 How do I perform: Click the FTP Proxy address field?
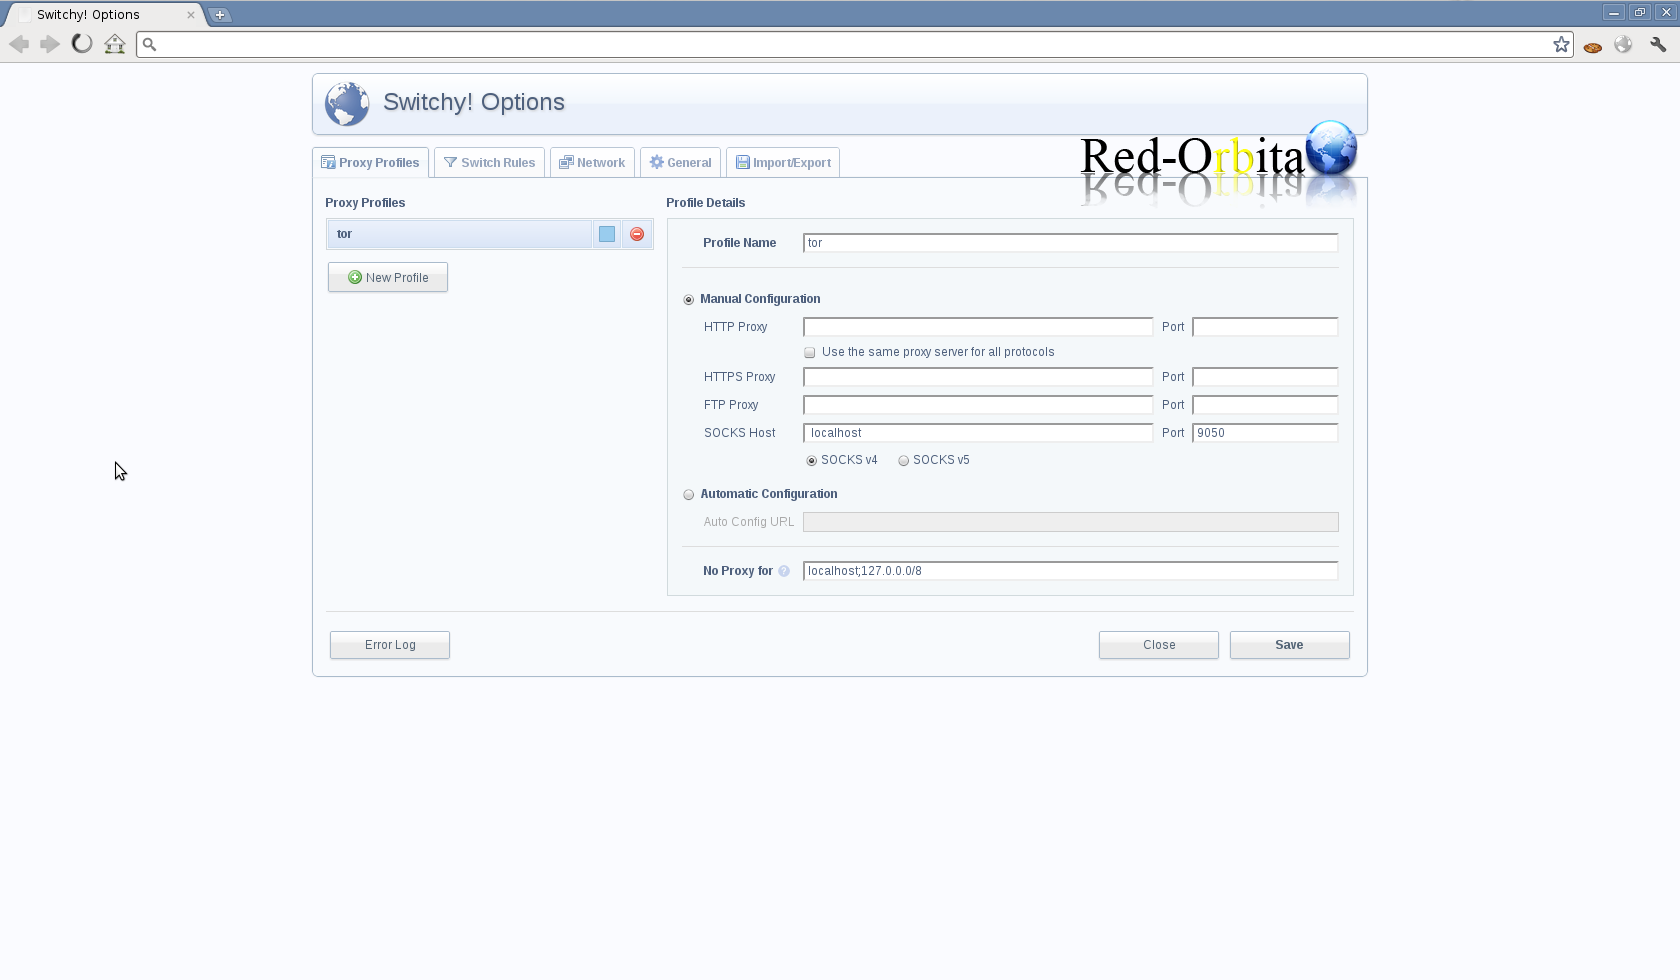(x=978, y=405)
